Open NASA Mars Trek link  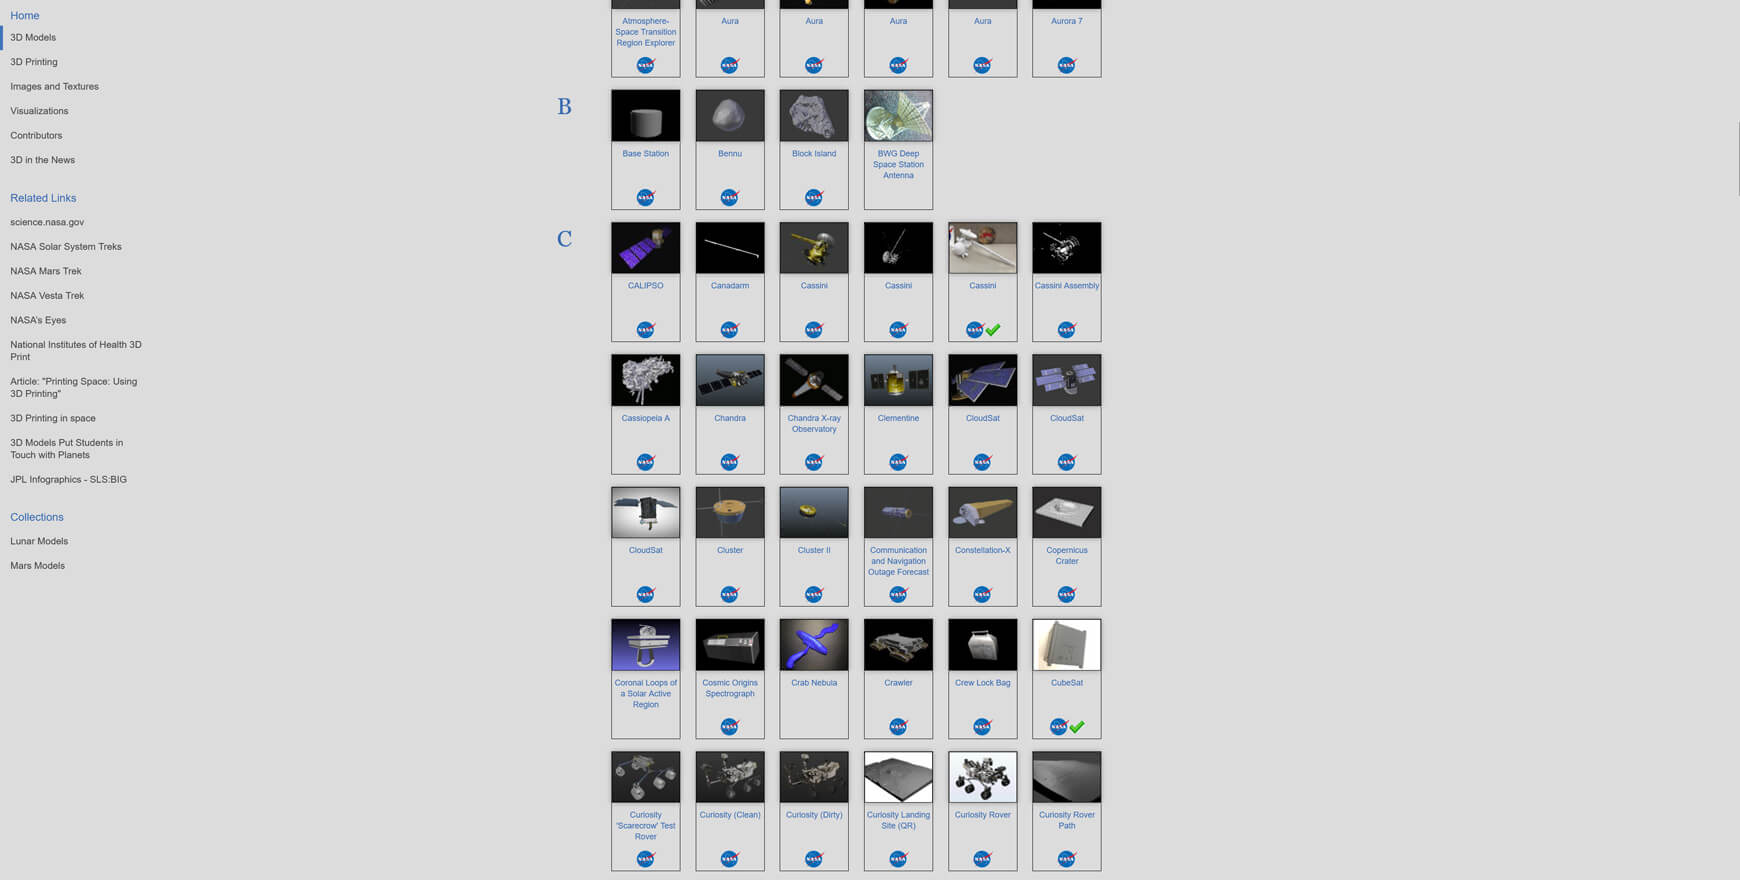(x=46, y=271)
